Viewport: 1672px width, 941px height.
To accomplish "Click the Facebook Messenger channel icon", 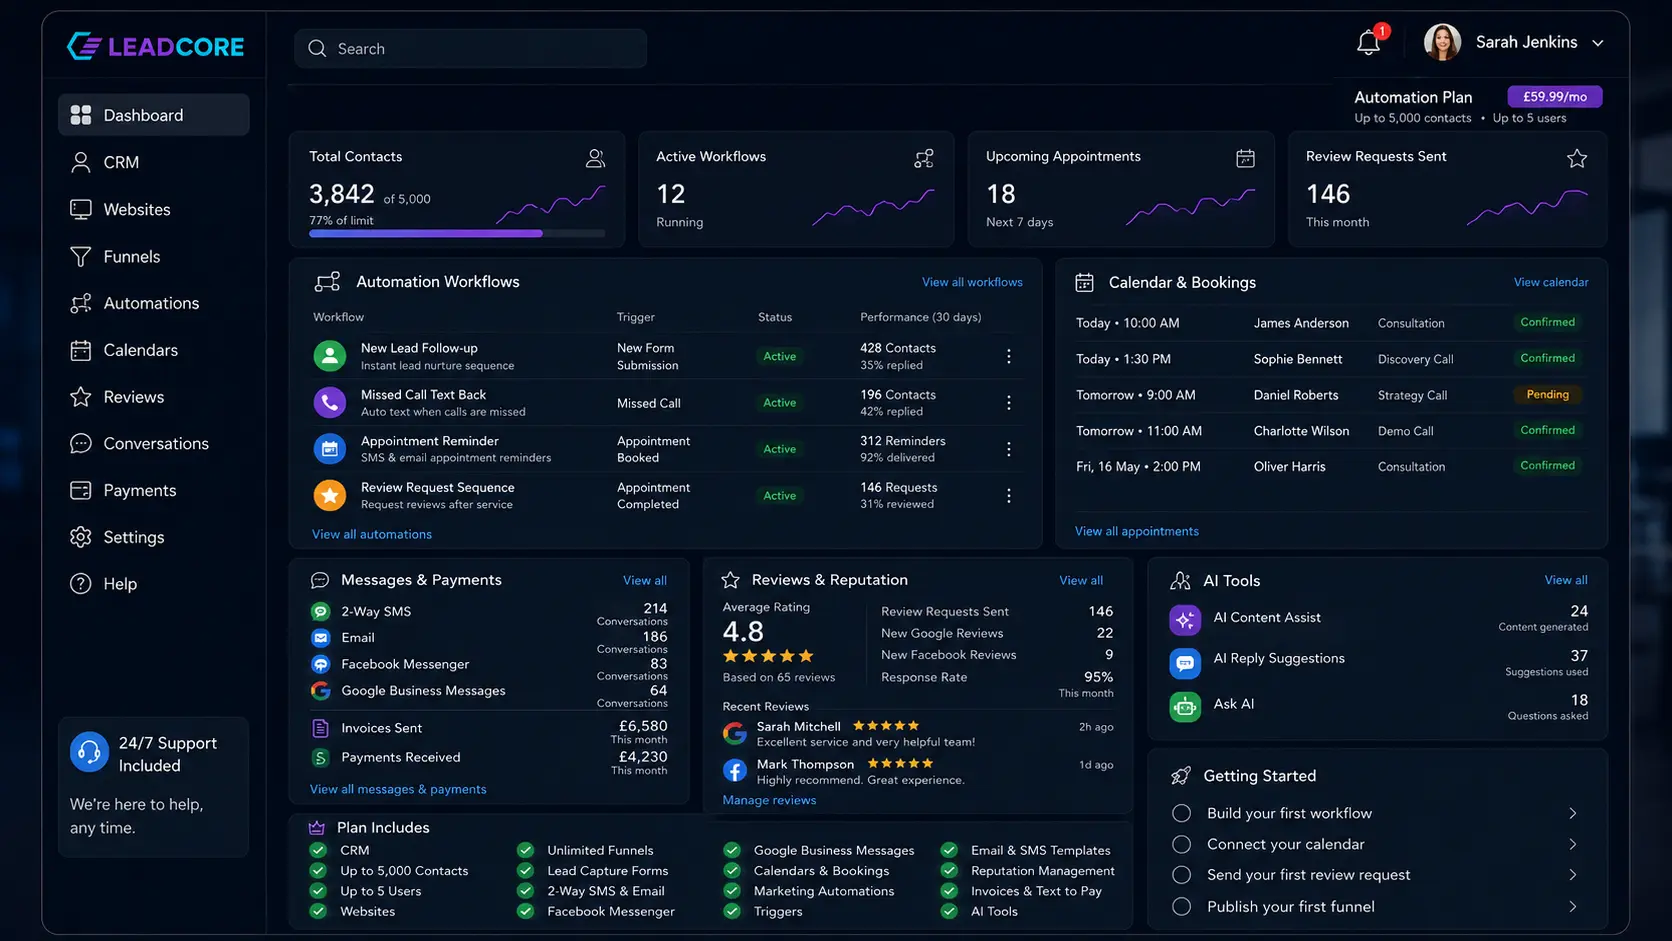I will point(321,664).
